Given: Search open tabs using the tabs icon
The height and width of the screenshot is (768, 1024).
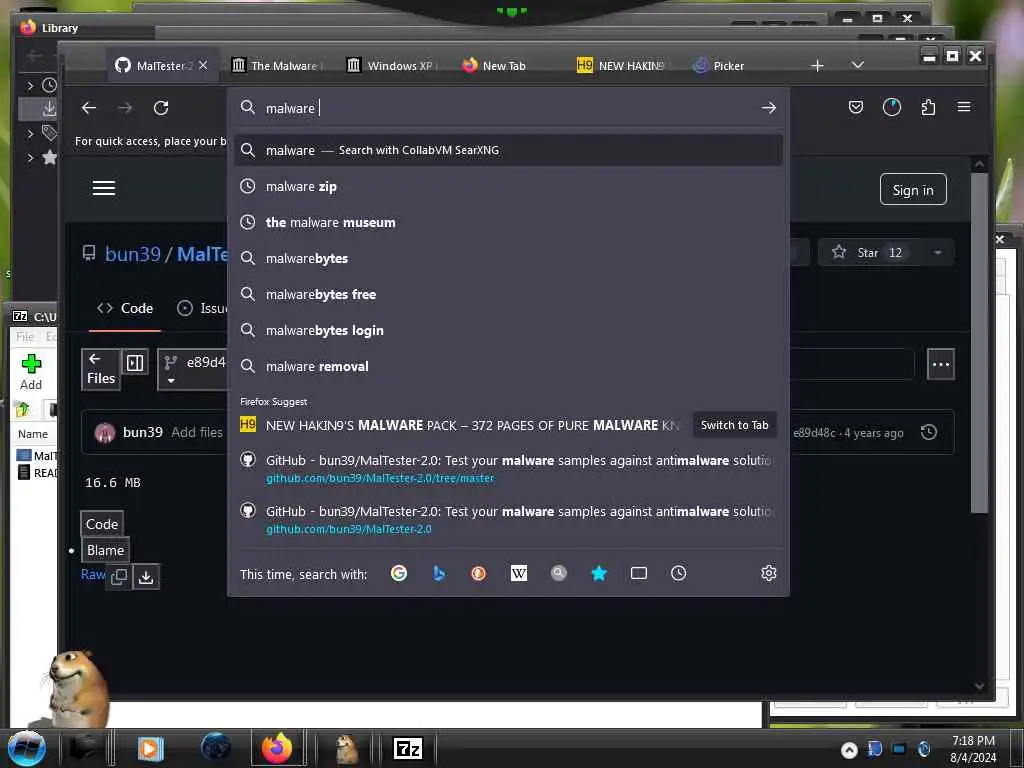Looking at the screenshot, I should (x=639, y=573).
